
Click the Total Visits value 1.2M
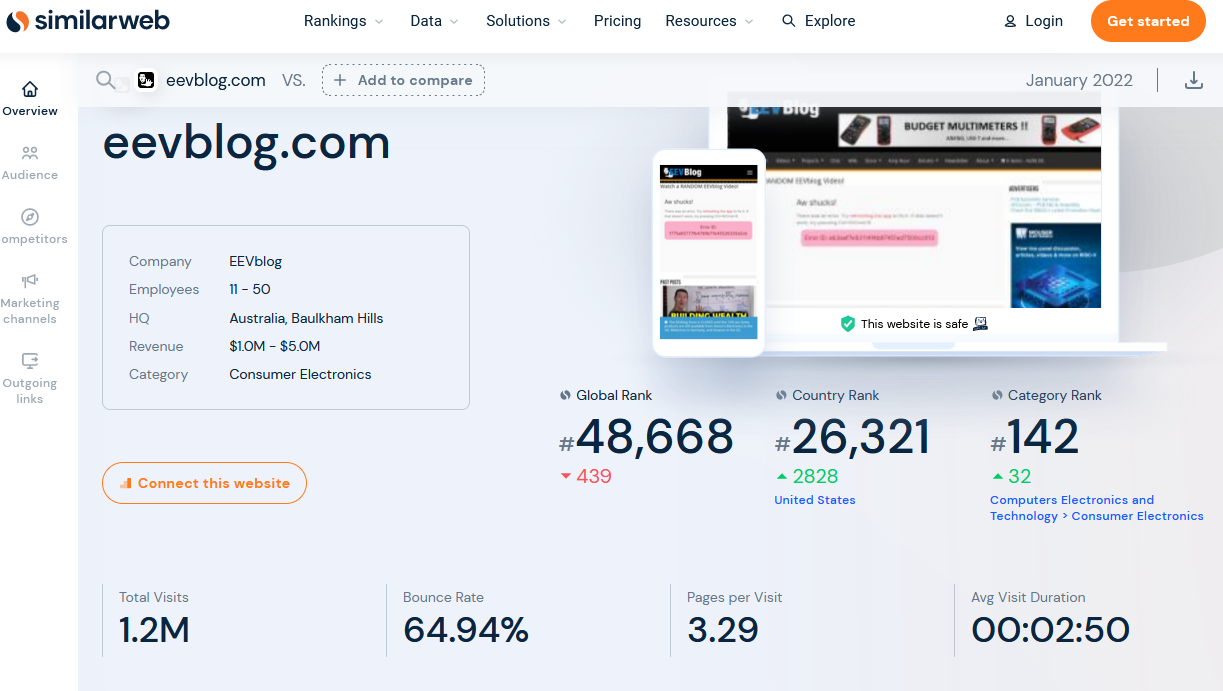point(154,630)
